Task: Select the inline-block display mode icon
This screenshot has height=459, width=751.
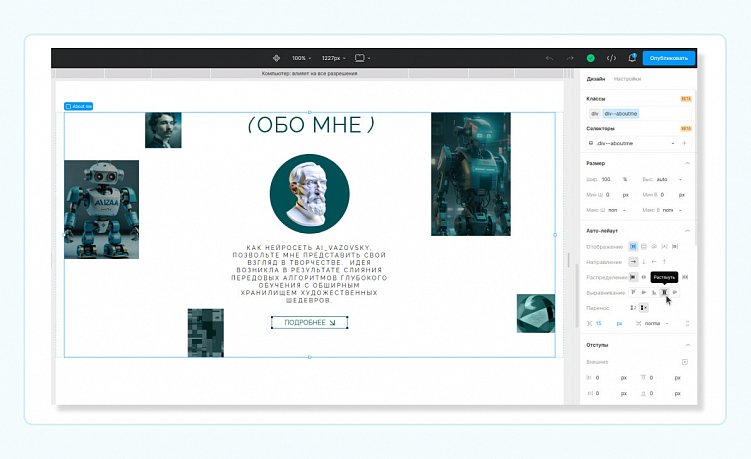Action: point(675,246)
